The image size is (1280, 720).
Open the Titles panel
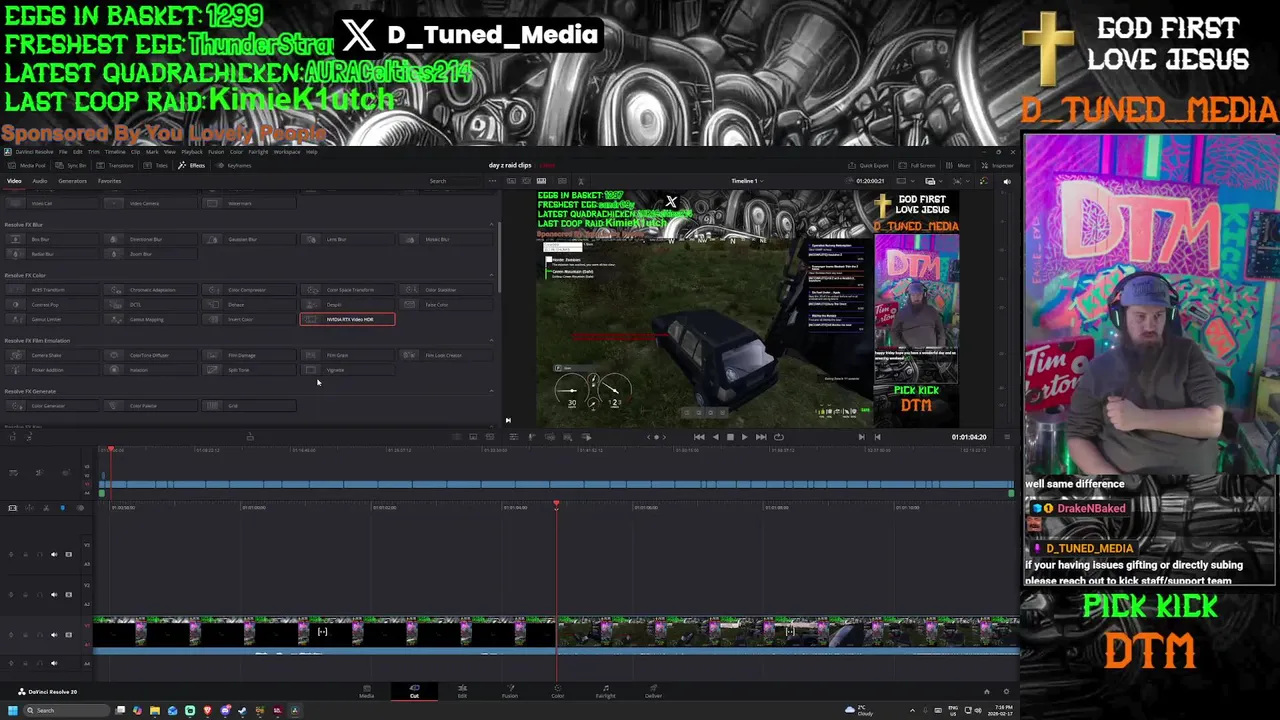point(157,165)
